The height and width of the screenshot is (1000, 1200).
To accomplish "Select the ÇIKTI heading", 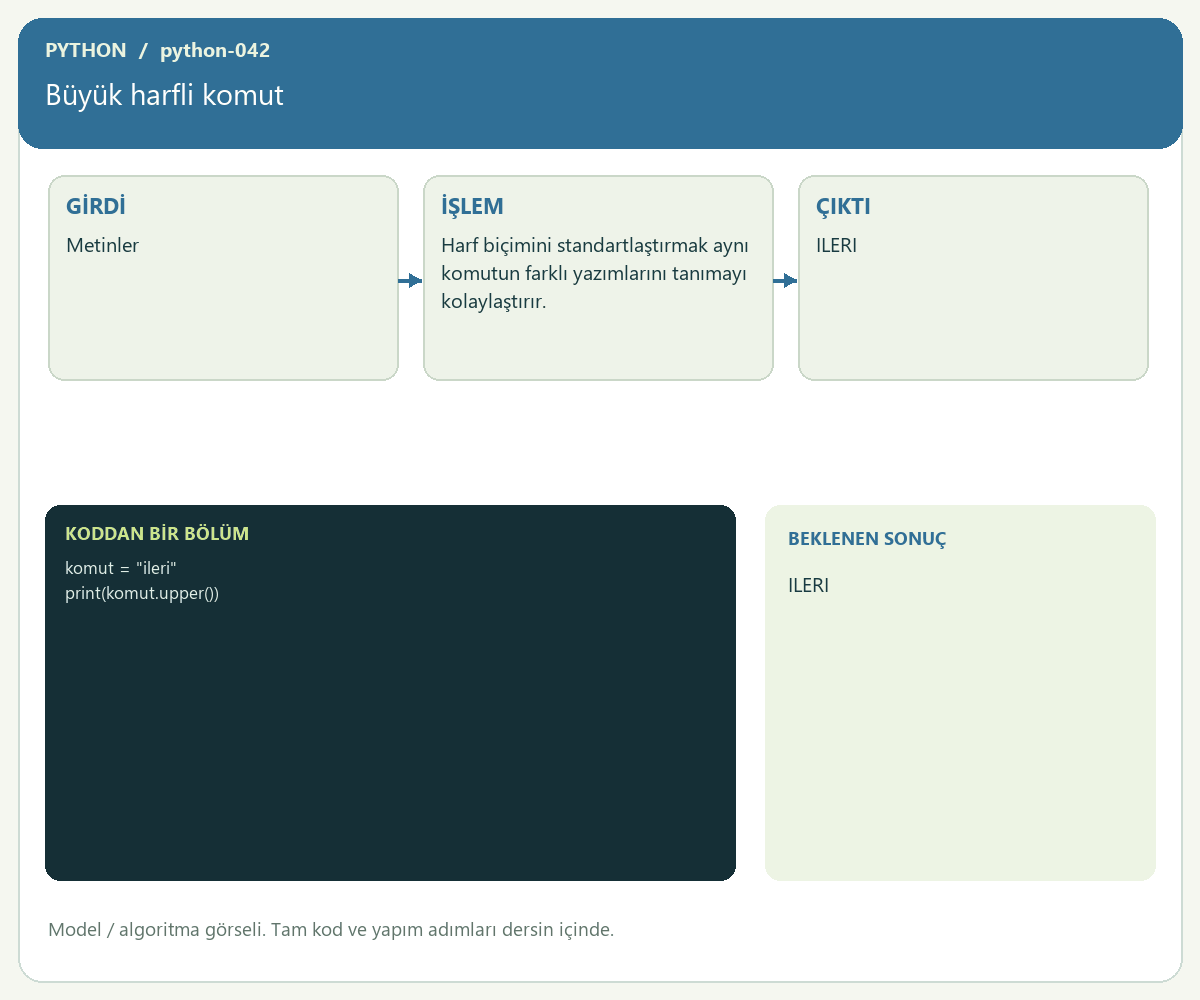I will 843,207.
